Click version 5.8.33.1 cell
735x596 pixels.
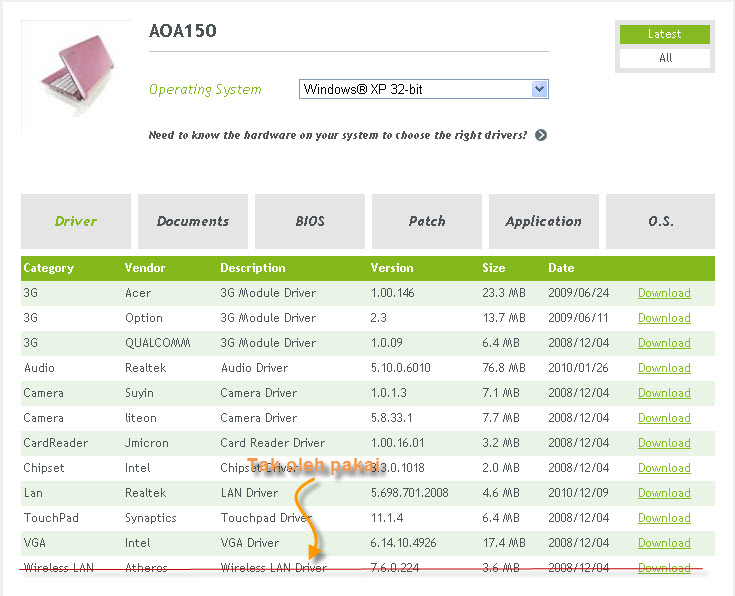[x=391, y=418]
